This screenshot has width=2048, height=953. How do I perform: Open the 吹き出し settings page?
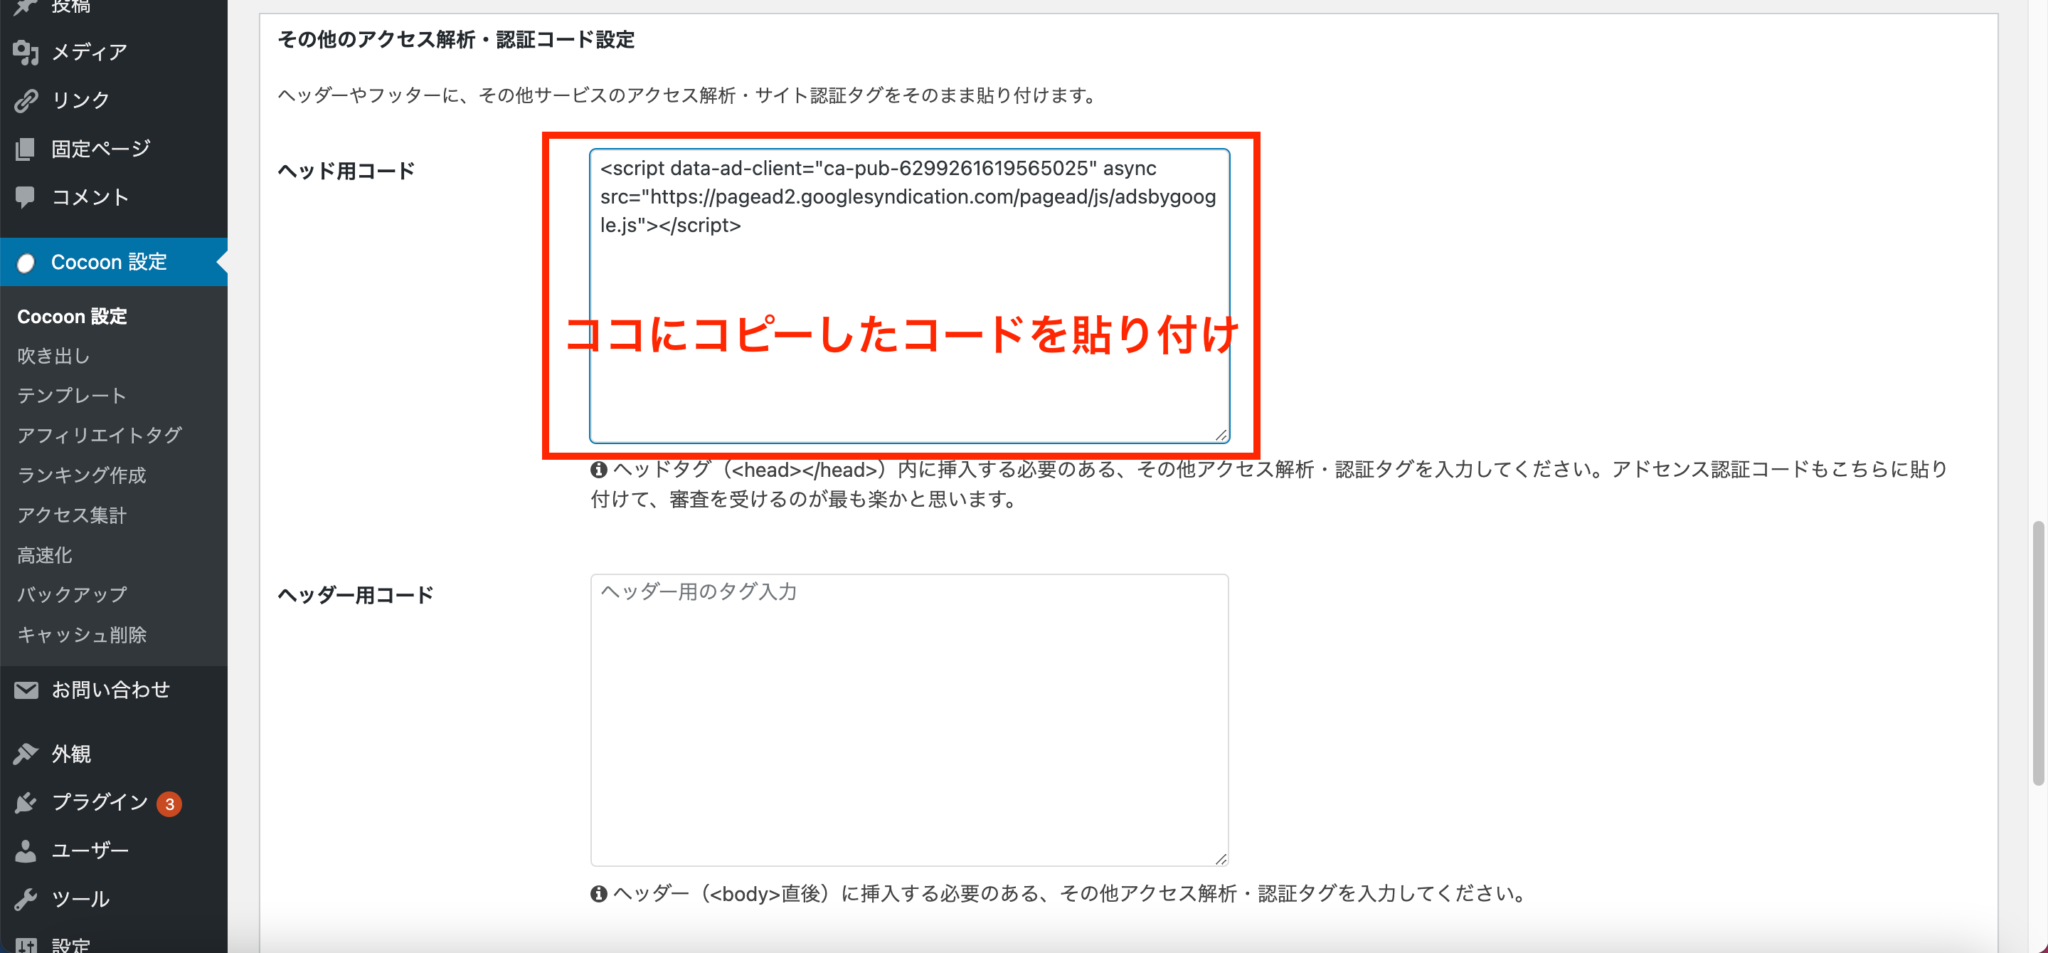click(x=53, y=355)
